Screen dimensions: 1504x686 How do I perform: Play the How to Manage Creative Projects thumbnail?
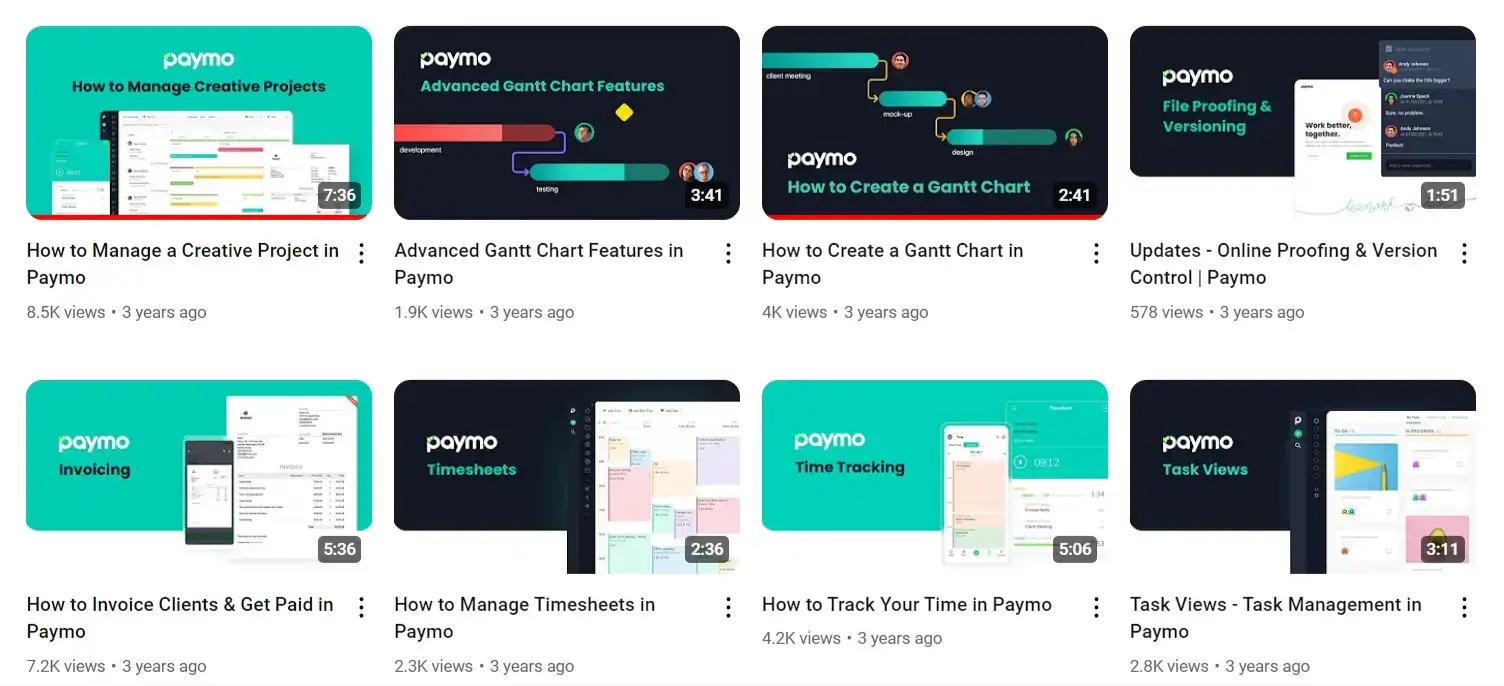(199, 122)
